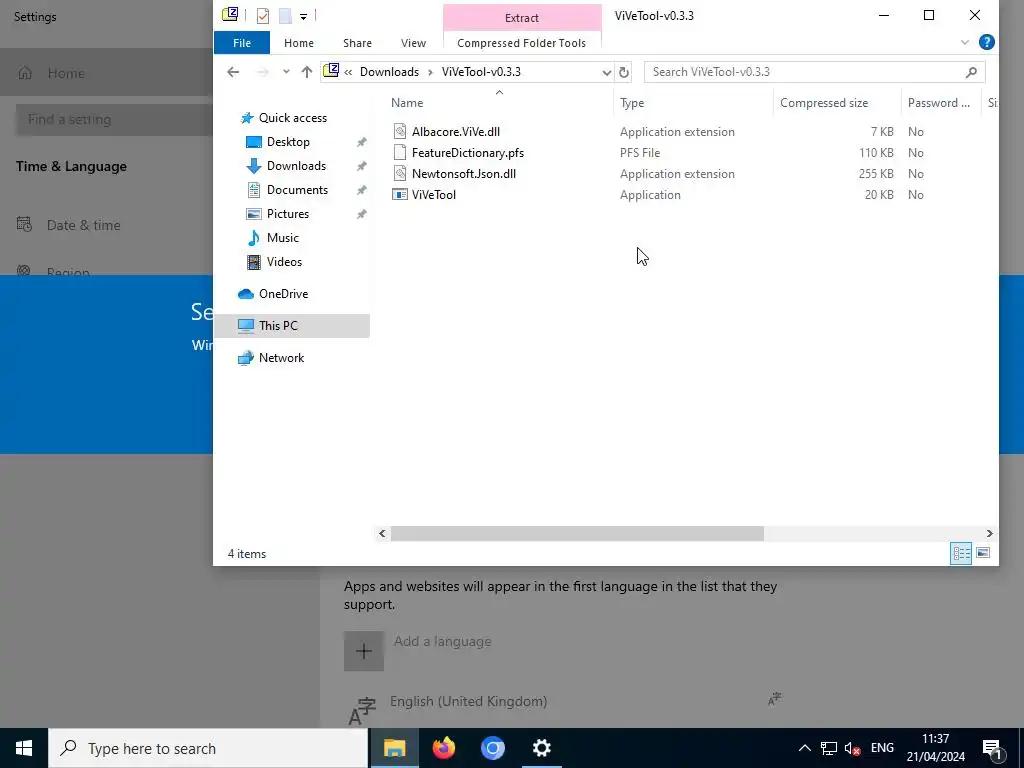The height and width of the screenshot is (768, 1024).
Task: Open Music in the navigation pane
Action: coord(282,238)
